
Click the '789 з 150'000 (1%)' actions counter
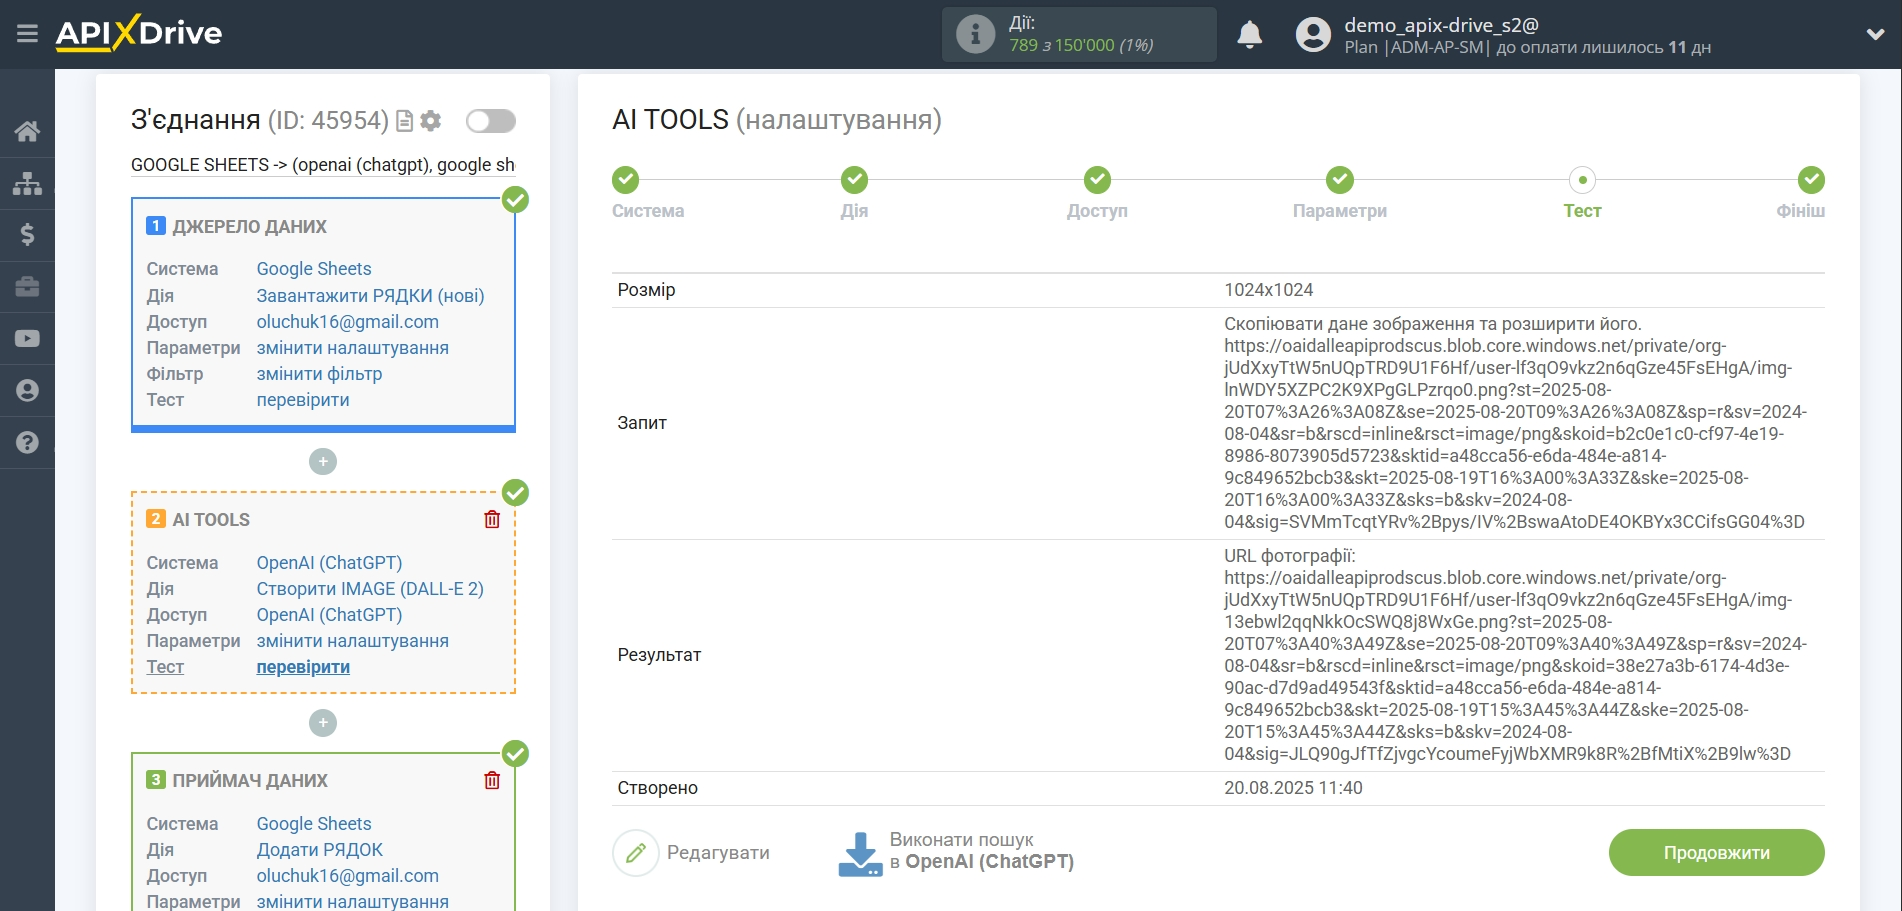point(1081,46)
